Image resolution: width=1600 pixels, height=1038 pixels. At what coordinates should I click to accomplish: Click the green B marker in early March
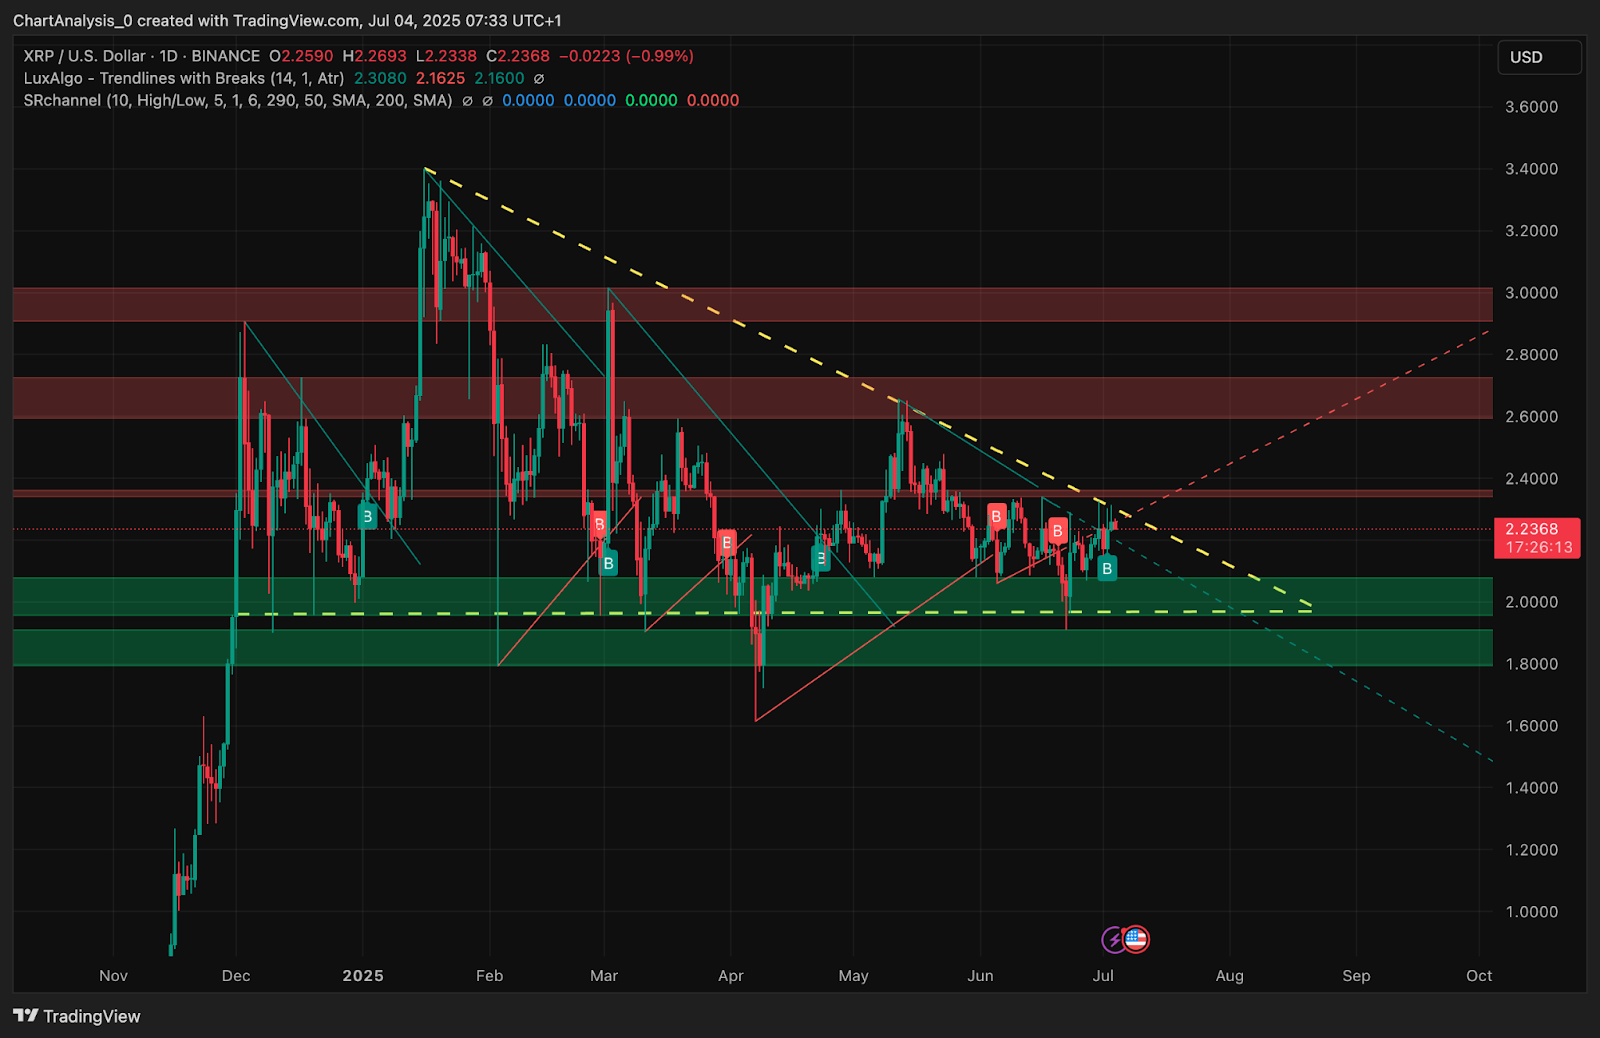[608, 563]
